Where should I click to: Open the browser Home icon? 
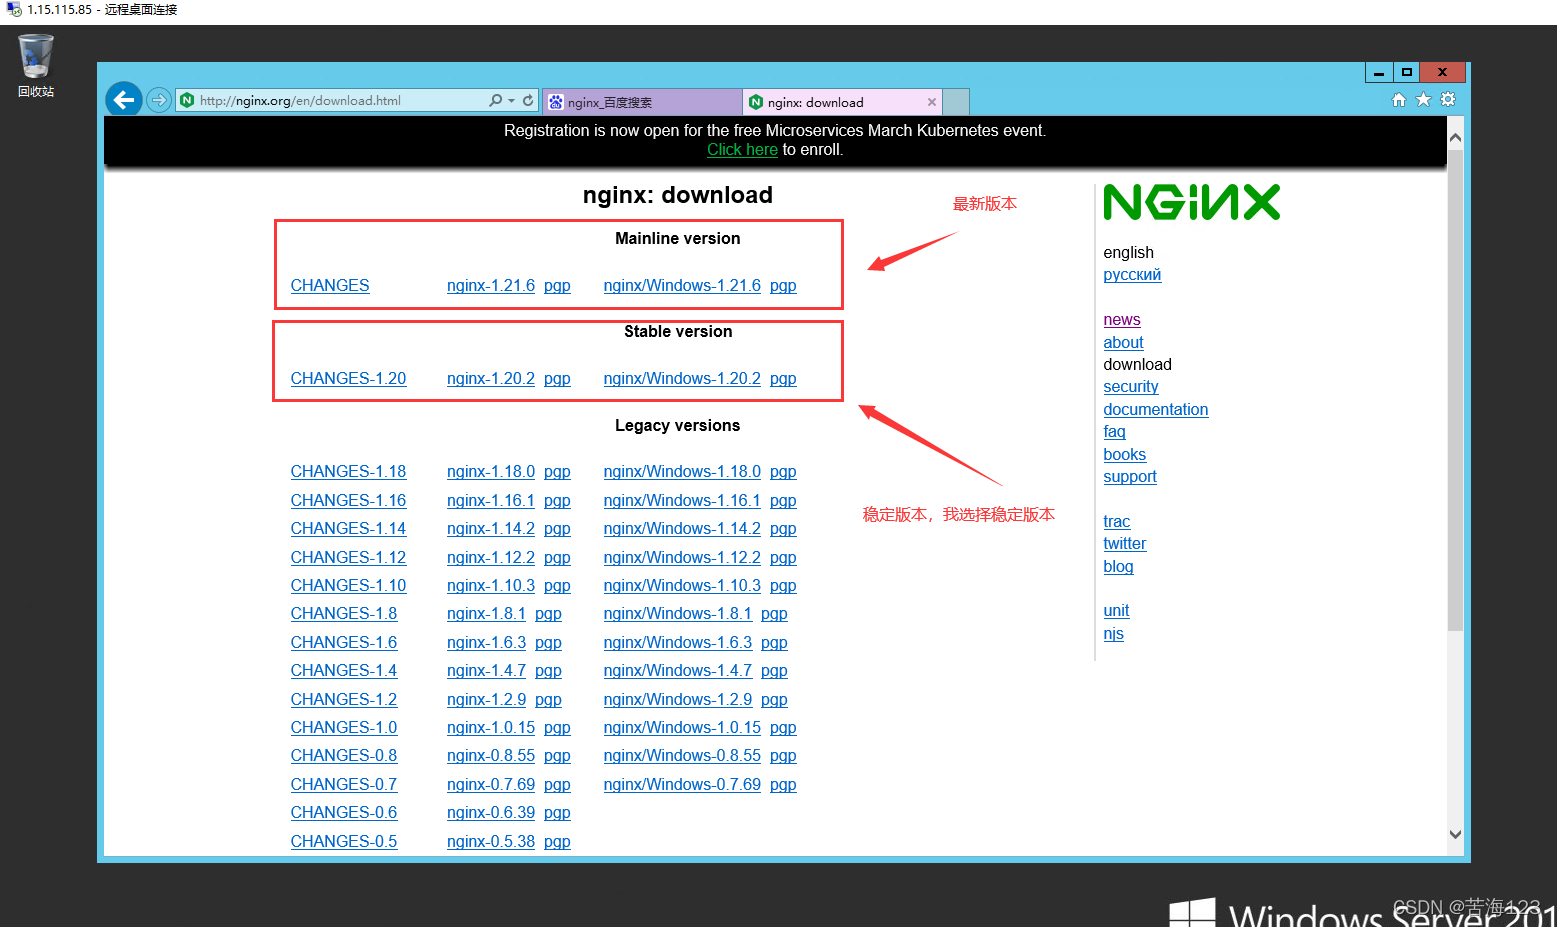coord(1399,99)
